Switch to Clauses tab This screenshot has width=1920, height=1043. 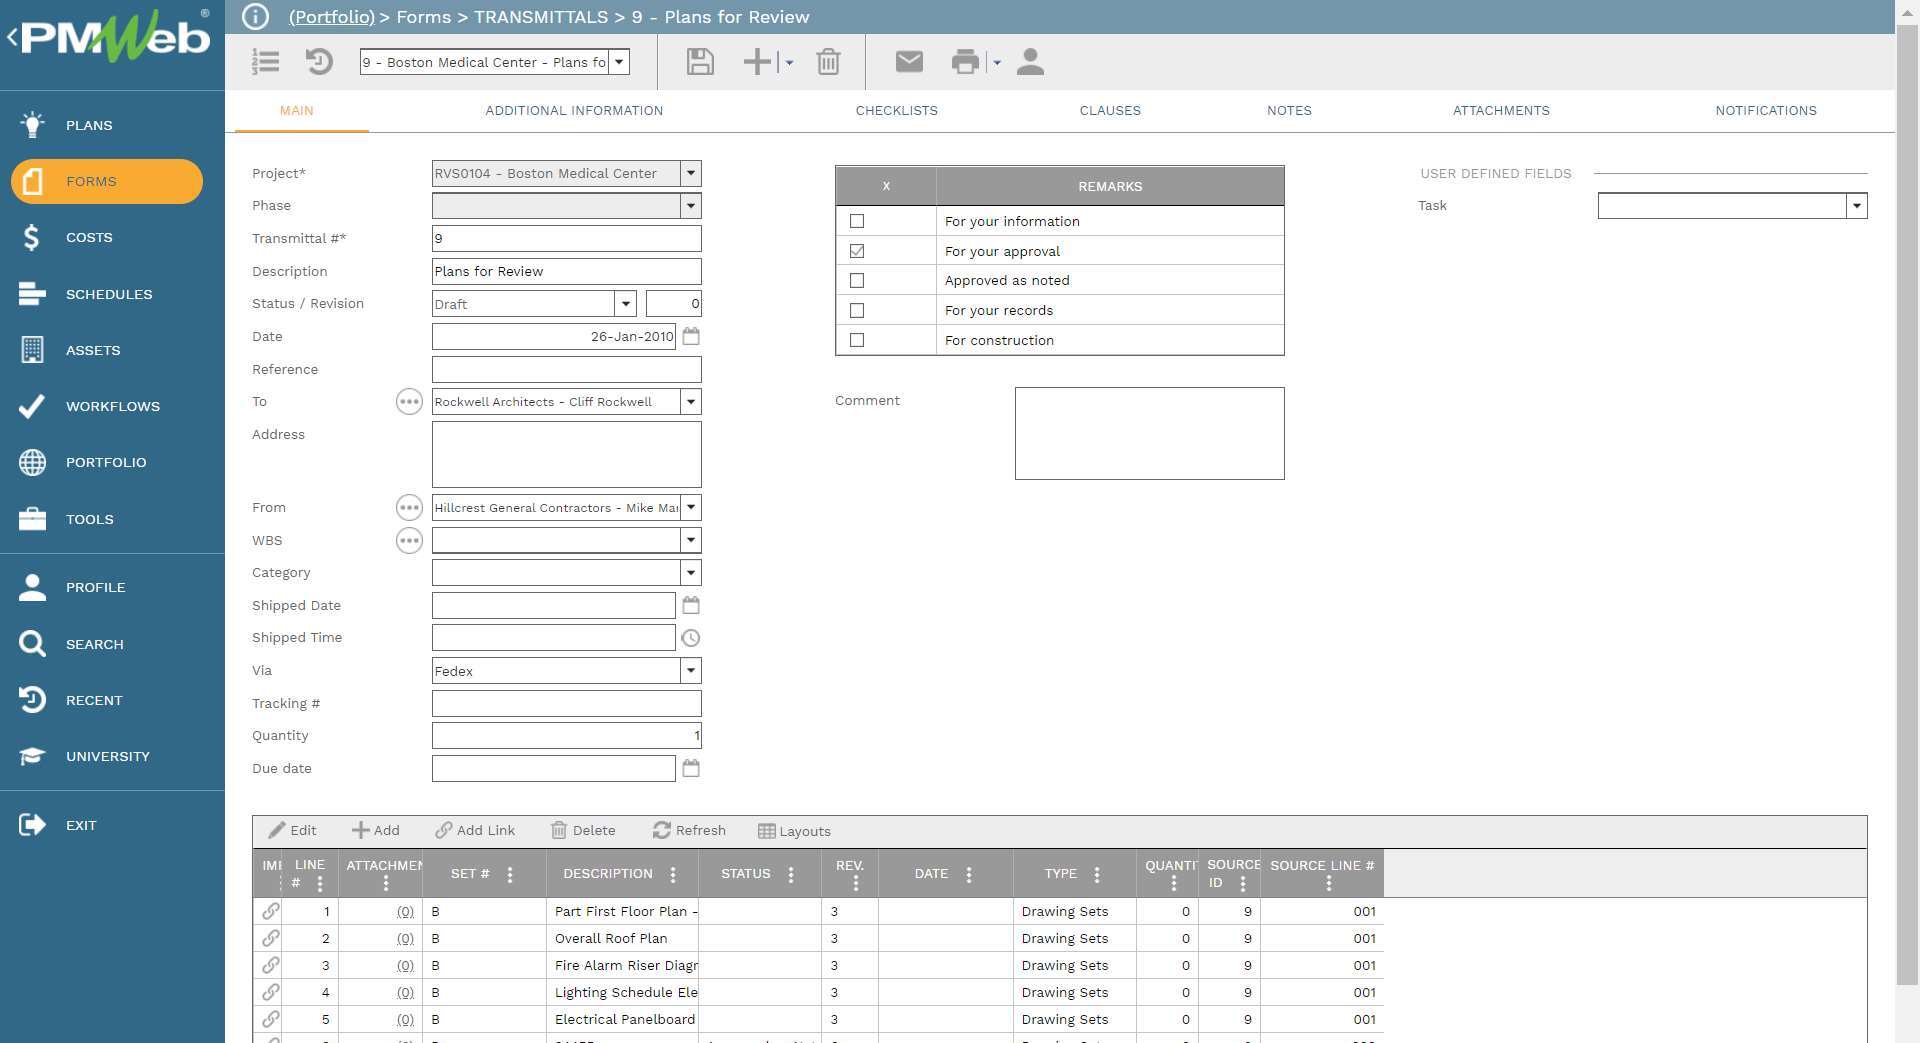[x=1110, y=111]
